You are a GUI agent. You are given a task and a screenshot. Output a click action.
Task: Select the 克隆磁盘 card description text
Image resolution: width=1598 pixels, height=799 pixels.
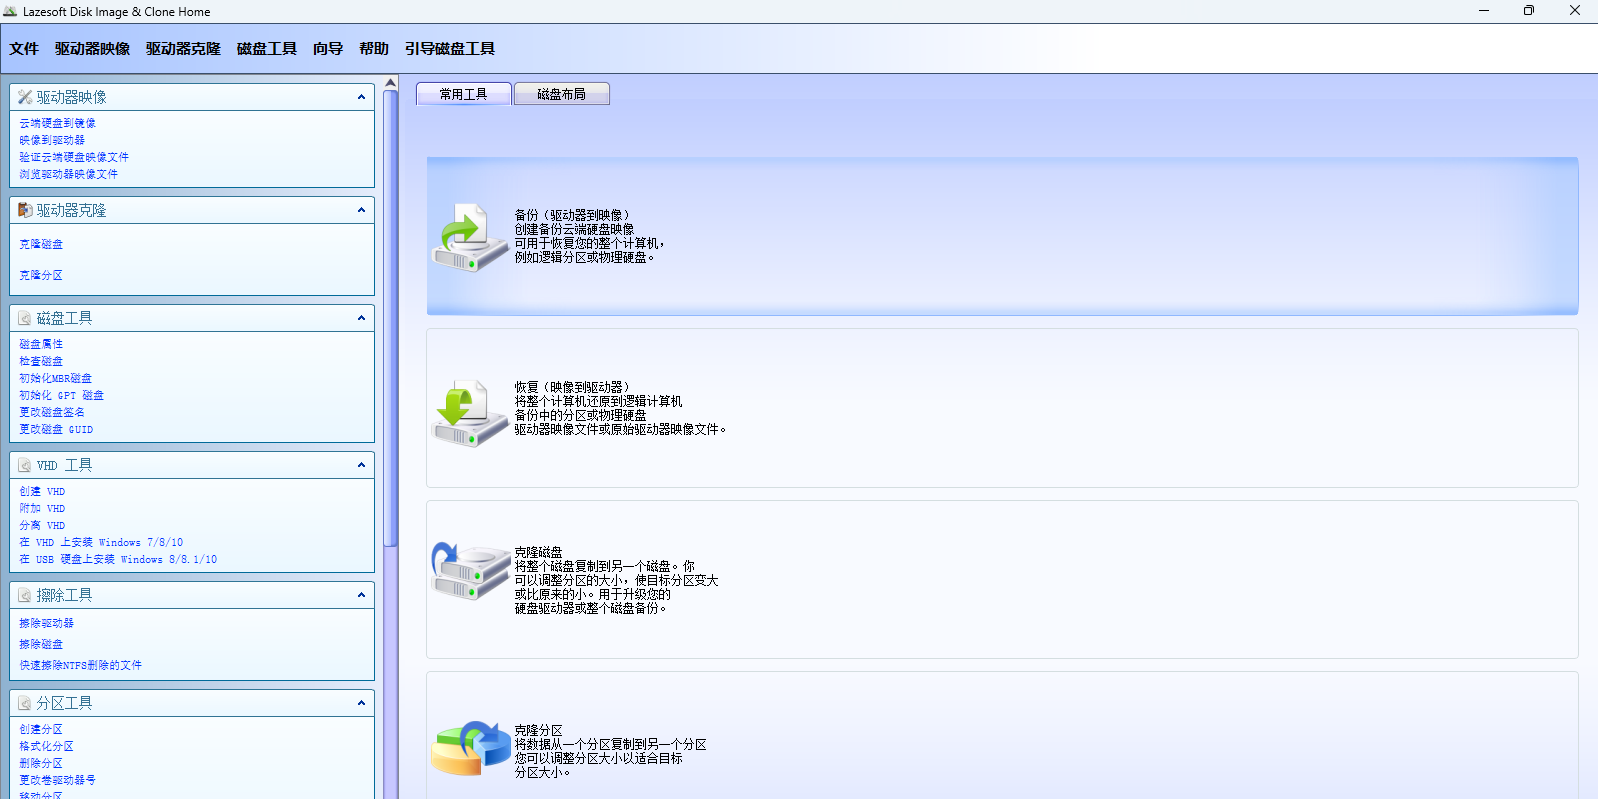616,580
